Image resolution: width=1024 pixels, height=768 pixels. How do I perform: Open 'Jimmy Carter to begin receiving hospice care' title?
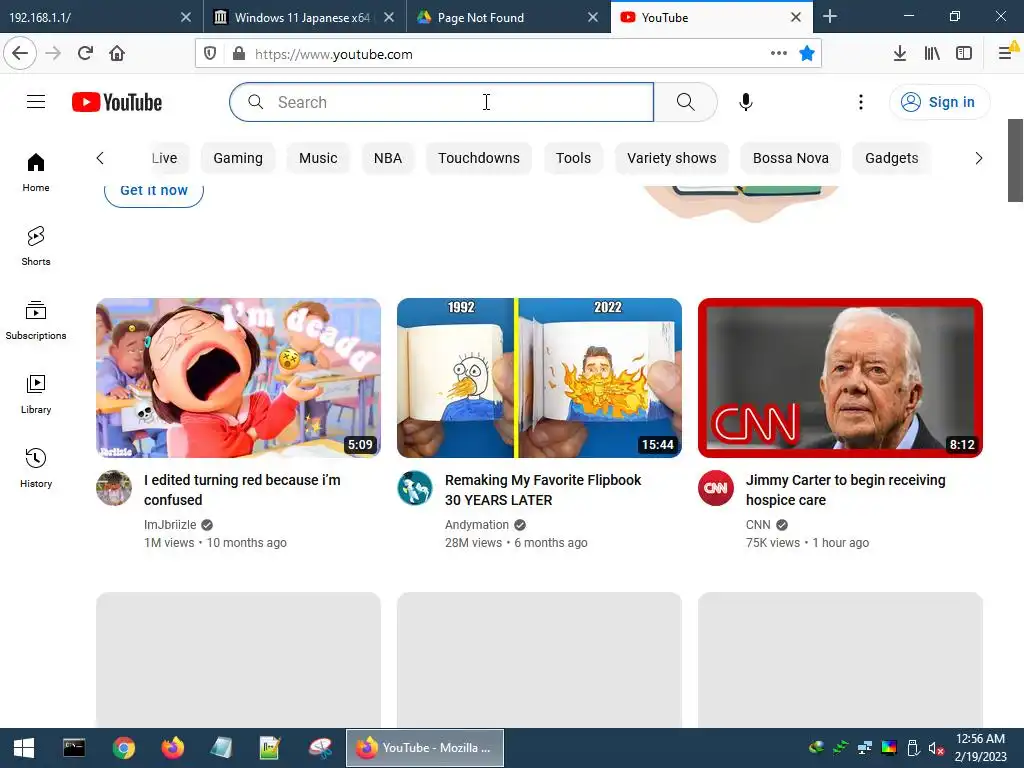846,490
